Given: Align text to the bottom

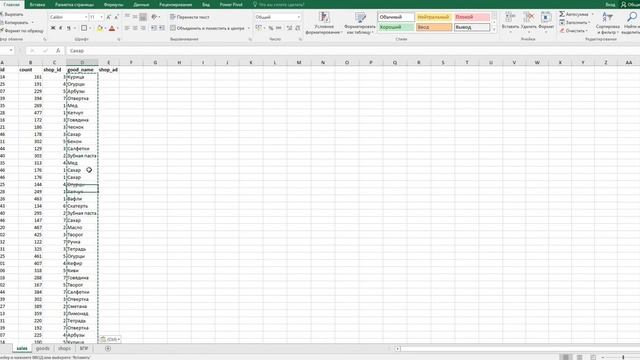Looking at the screenshot, I should click(143, 17).
